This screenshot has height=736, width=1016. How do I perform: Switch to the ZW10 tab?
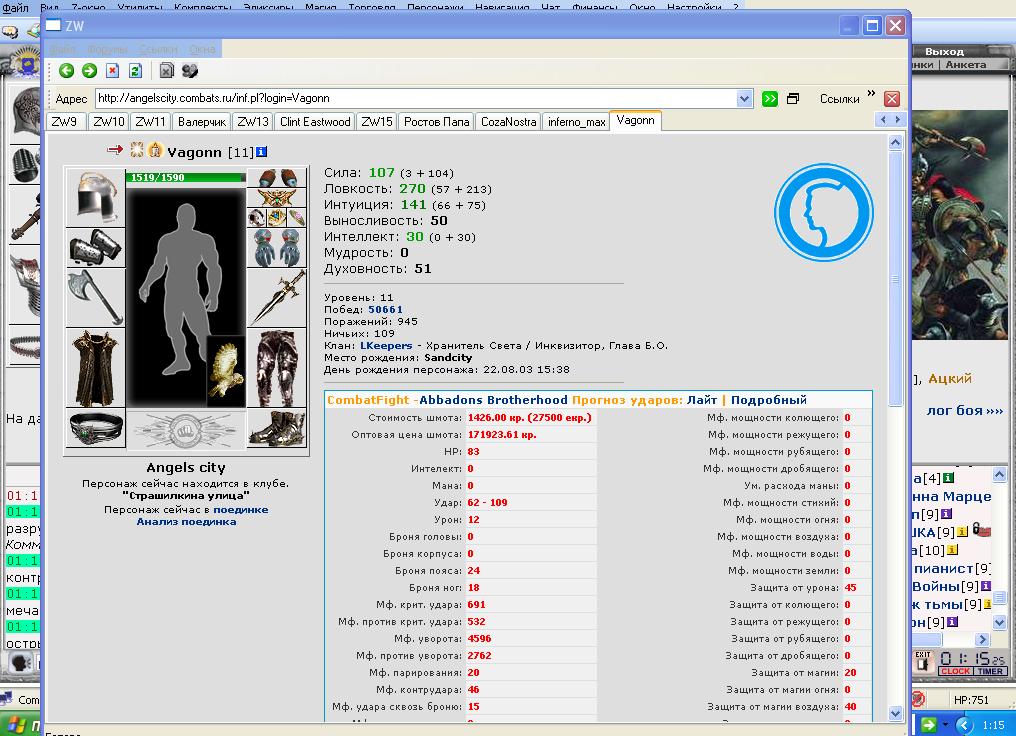click(x=108, y=122)
